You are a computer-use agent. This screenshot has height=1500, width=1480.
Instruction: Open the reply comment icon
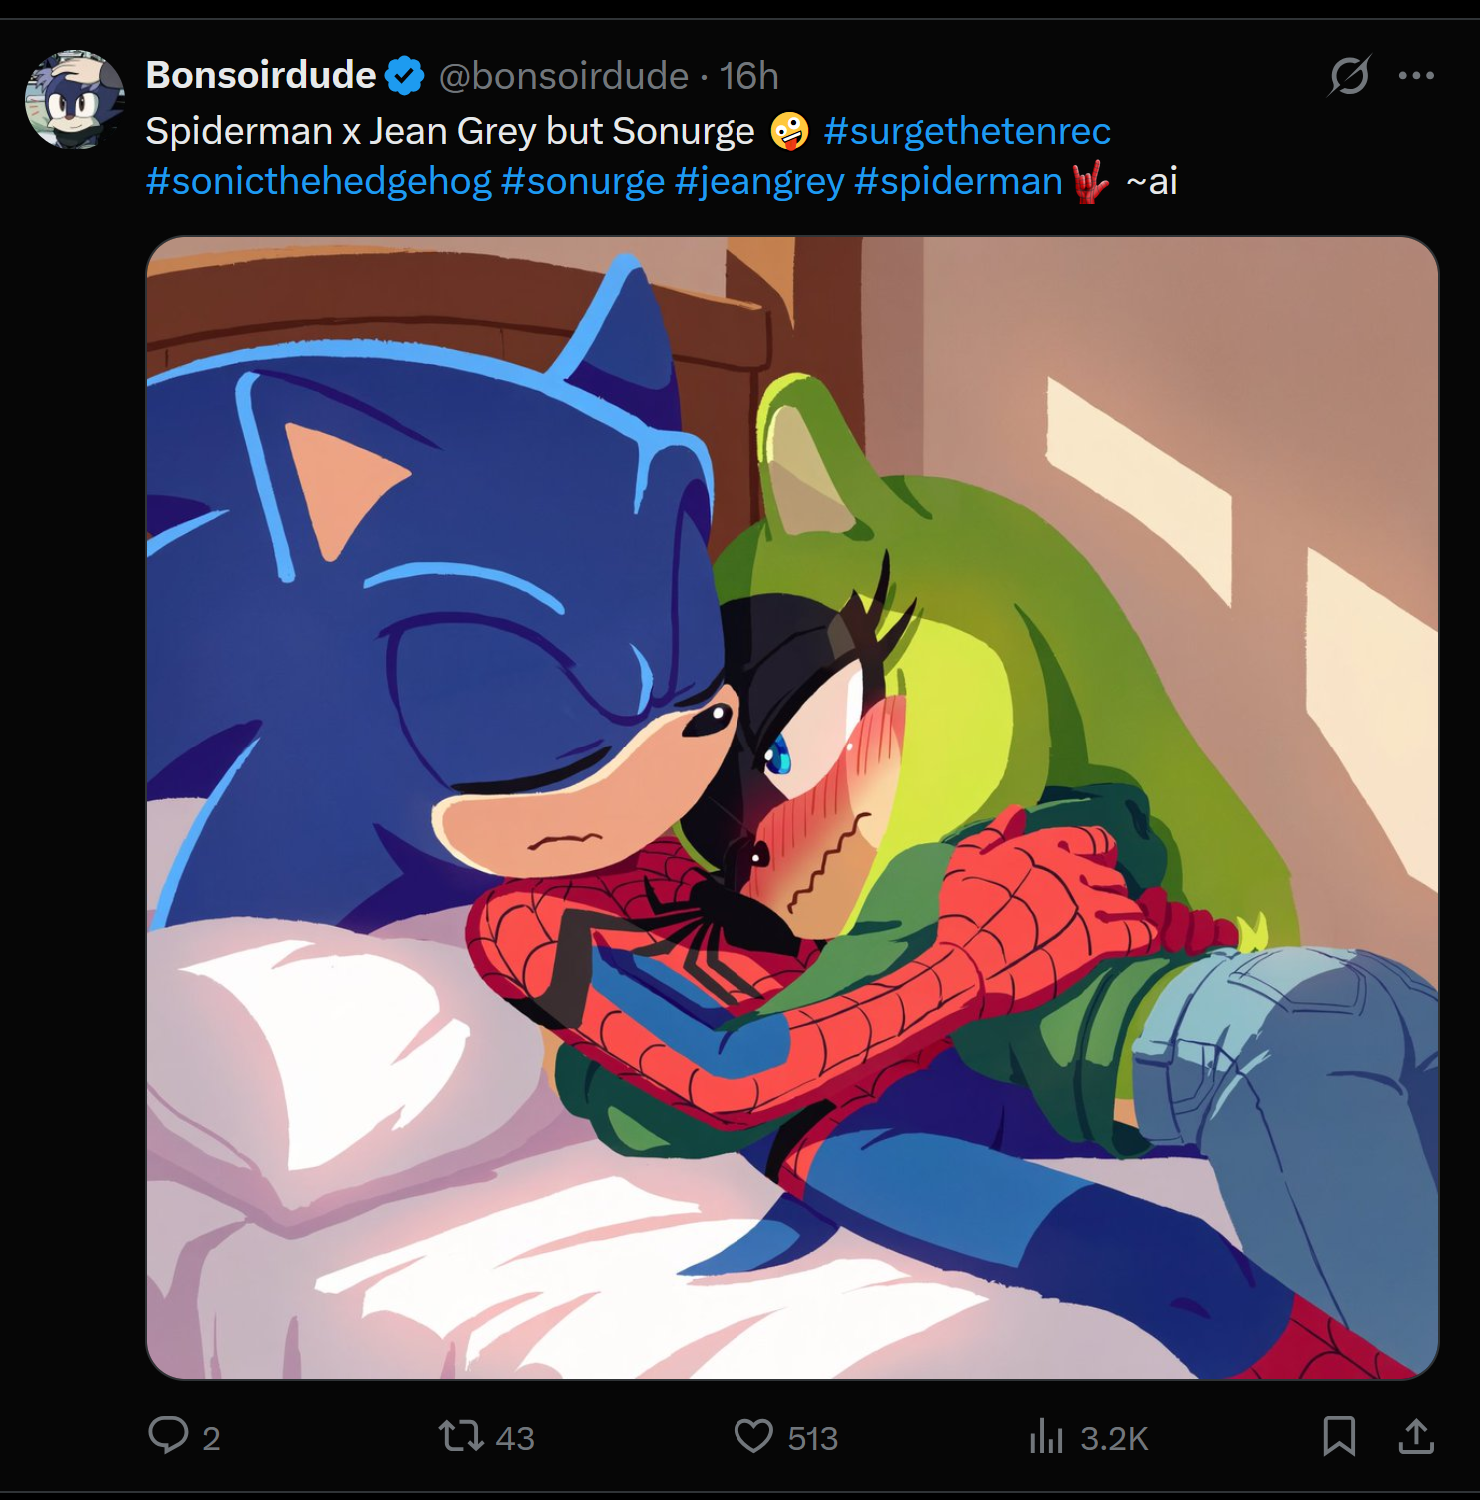(168, 1435)
